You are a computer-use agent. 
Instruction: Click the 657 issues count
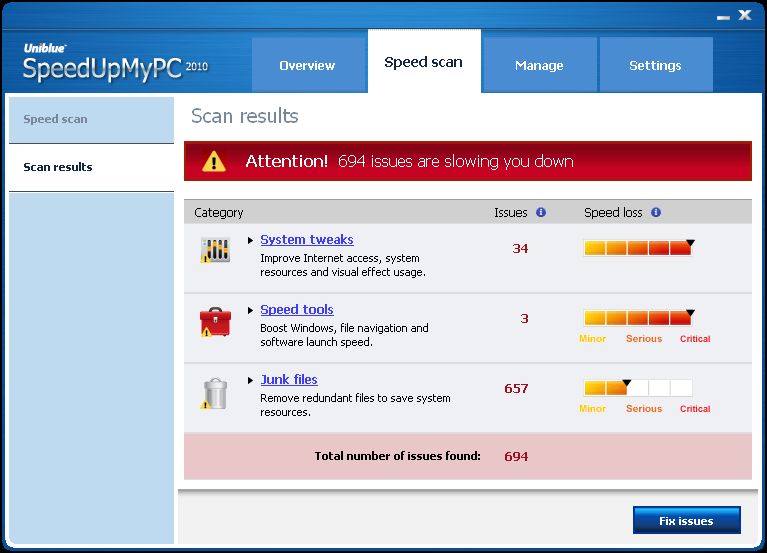(x=516, y=389)
